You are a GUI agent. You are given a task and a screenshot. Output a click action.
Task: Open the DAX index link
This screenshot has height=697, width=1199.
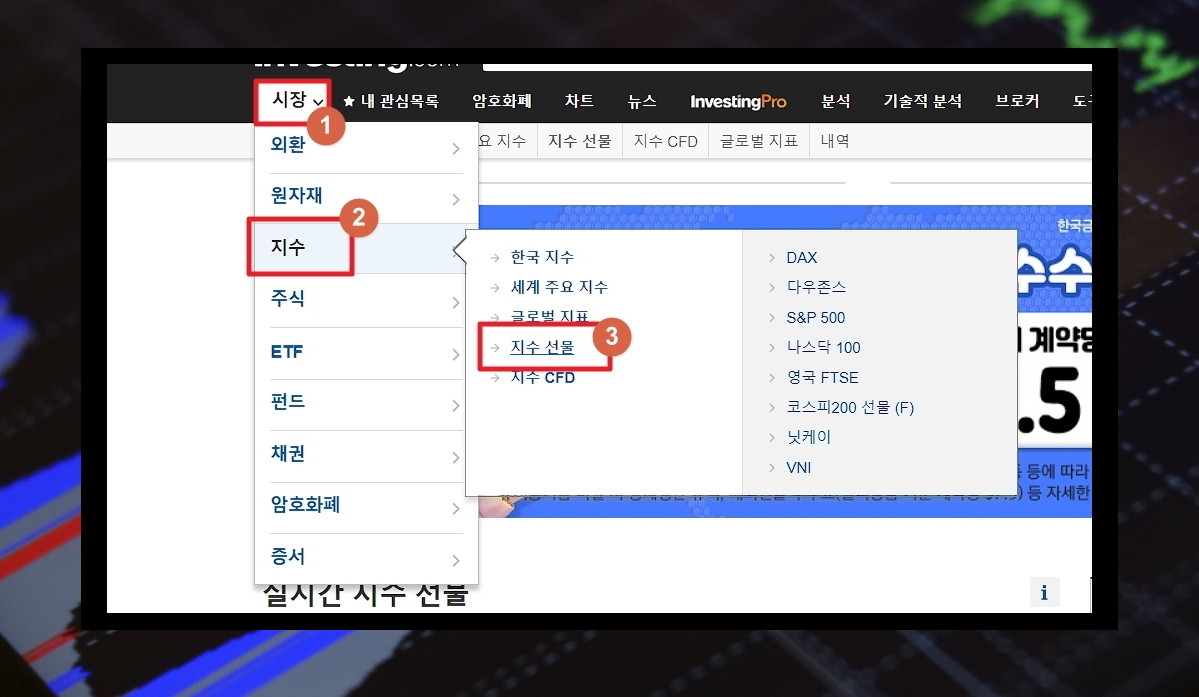tap(801, 258)
